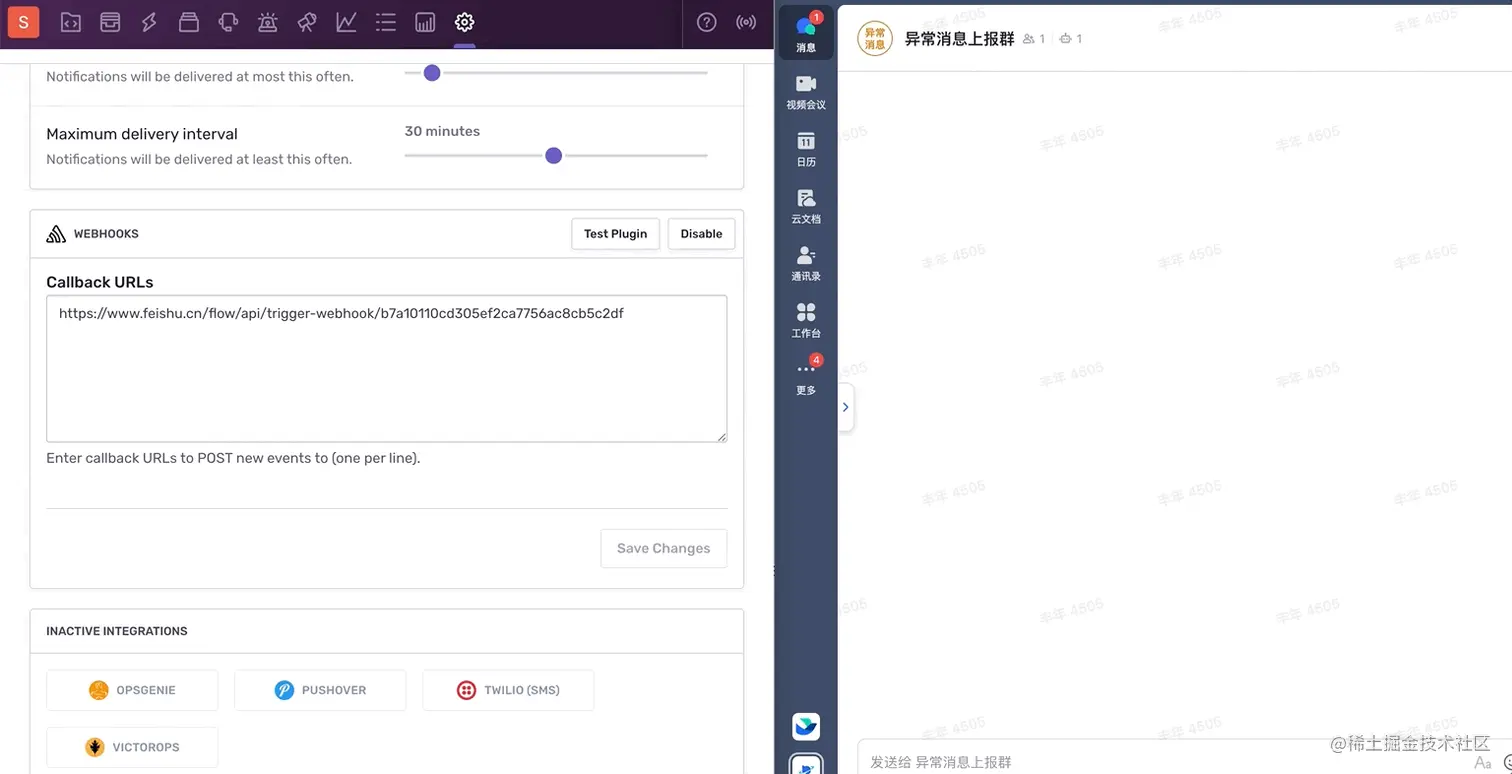Open the Projects icon in Sentry's top bar

(71, 22)
